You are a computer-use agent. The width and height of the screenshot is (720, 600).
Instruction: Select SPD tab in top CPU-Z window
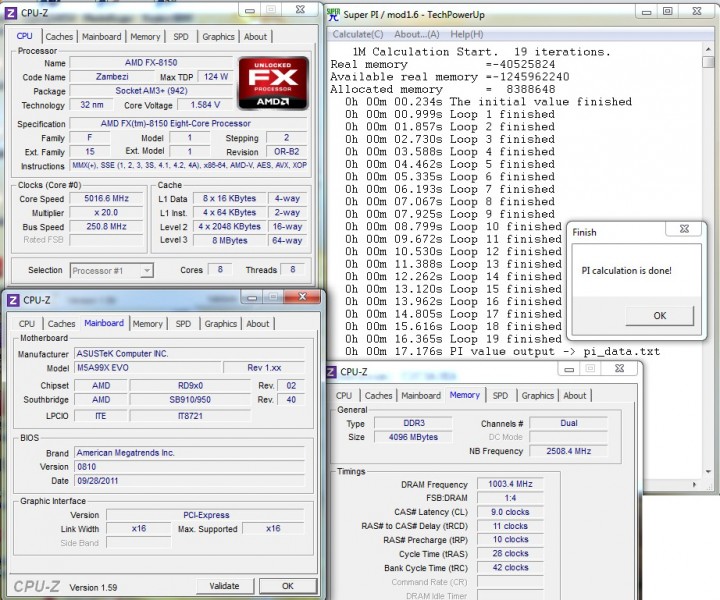[181, 37]
